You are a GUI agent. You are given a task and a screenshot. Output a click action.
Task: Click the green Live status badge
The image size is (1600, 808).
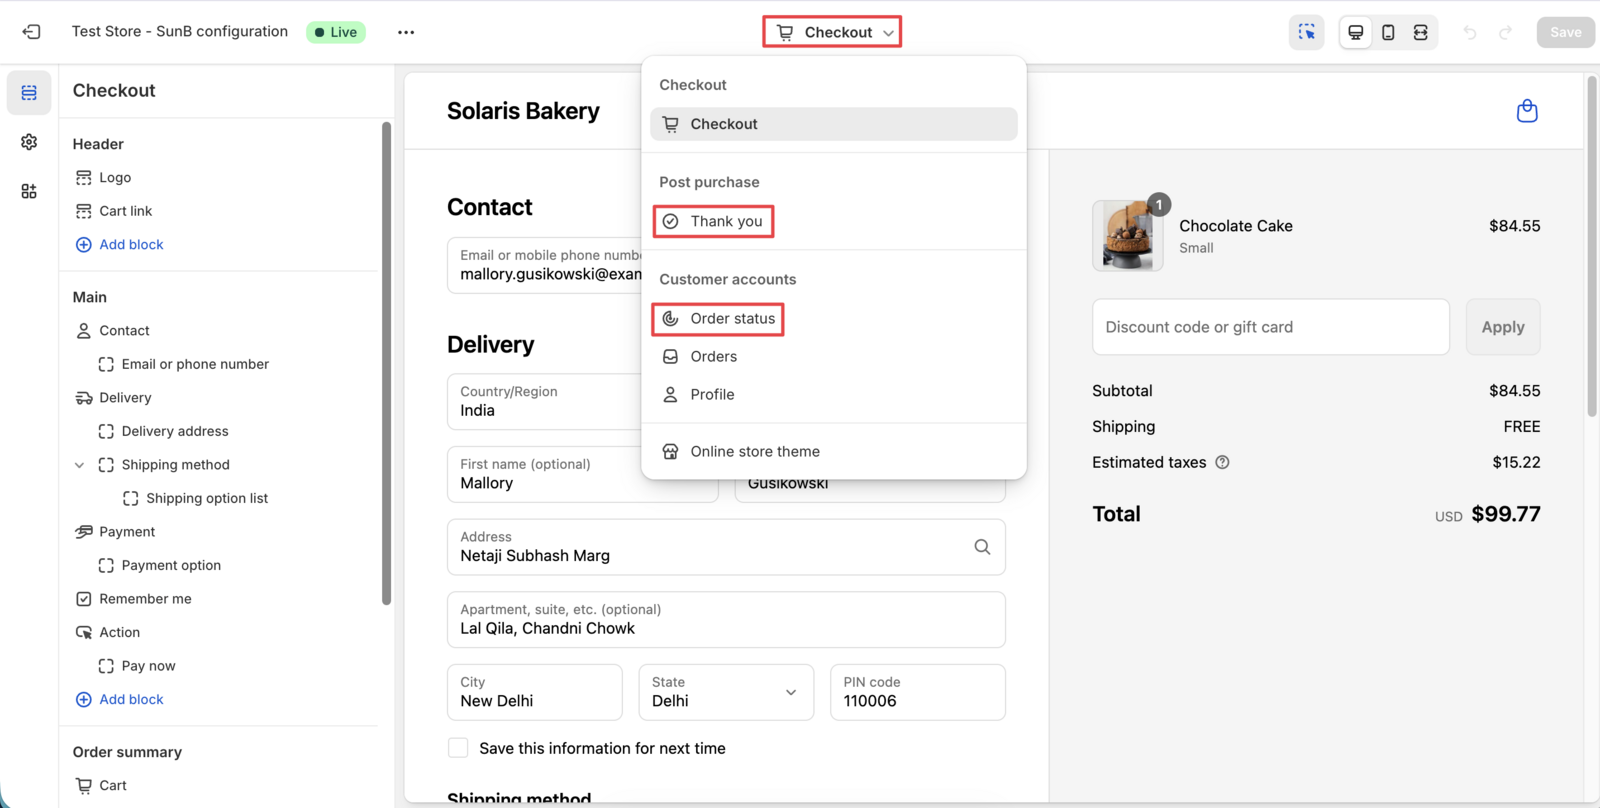[336, 32]
